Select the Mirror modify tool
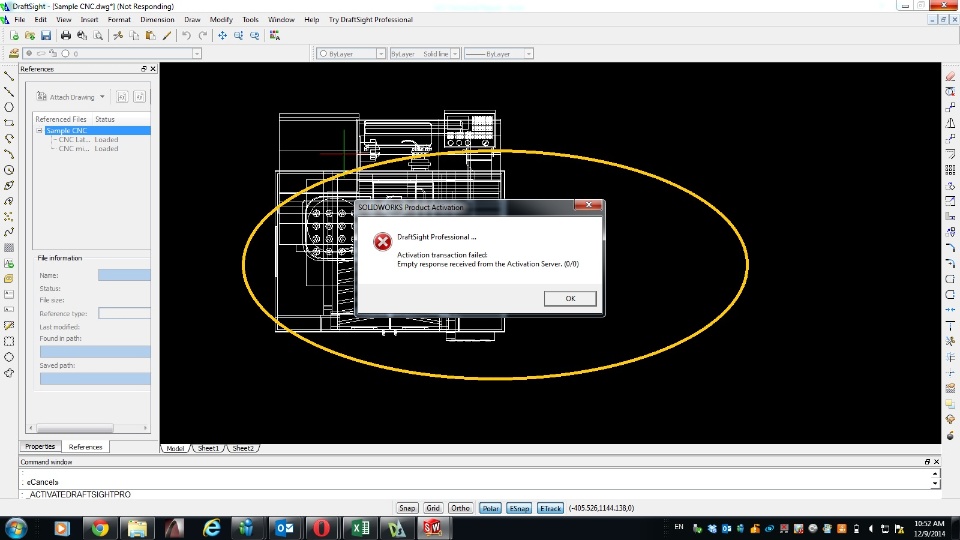Image resolution: width=960 pixels, height=540 pixels. (x=950, y=122)
